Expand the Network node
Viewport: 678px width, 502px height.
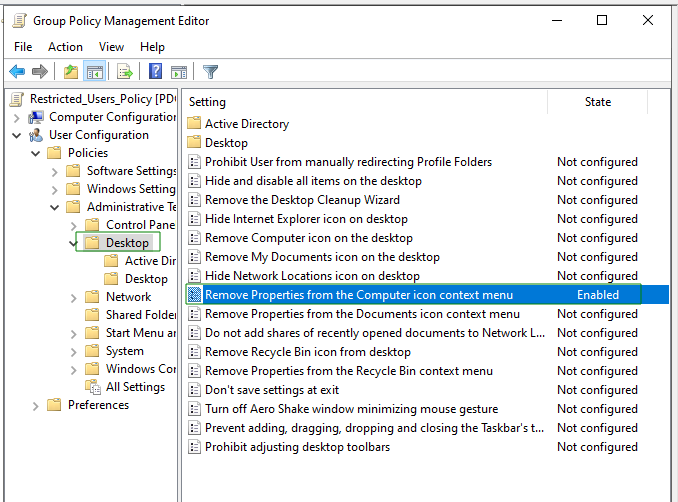[73, 298]
